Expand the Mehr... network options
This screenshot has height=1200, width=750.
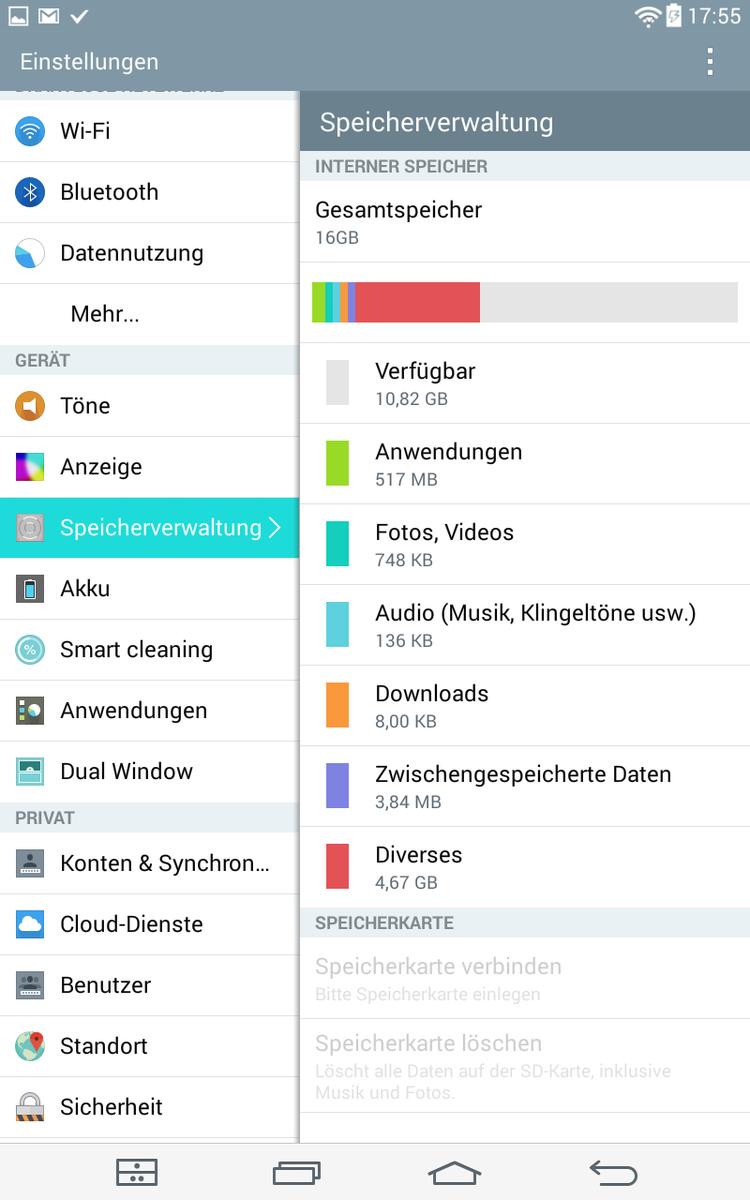click(105, 314)
